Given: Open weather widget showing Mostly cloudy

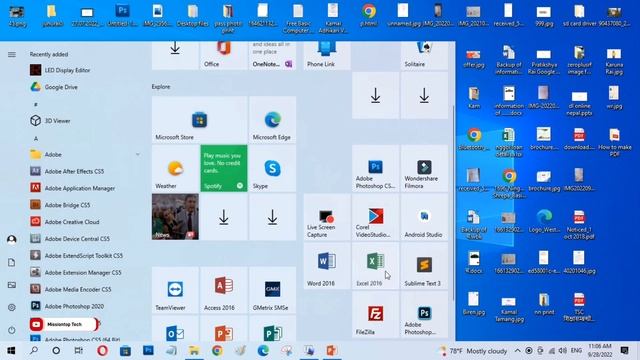Looking at the screenshot, I should coord(472,351).
